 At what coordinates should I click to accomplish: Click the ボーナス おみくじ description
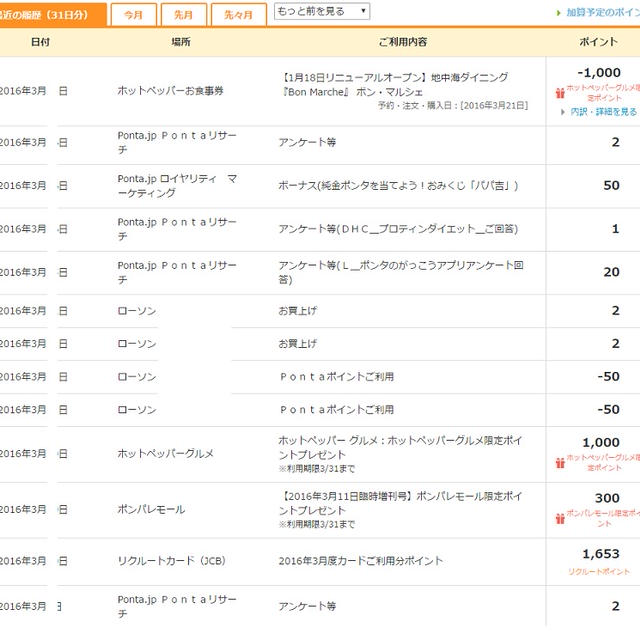(398, 186)
